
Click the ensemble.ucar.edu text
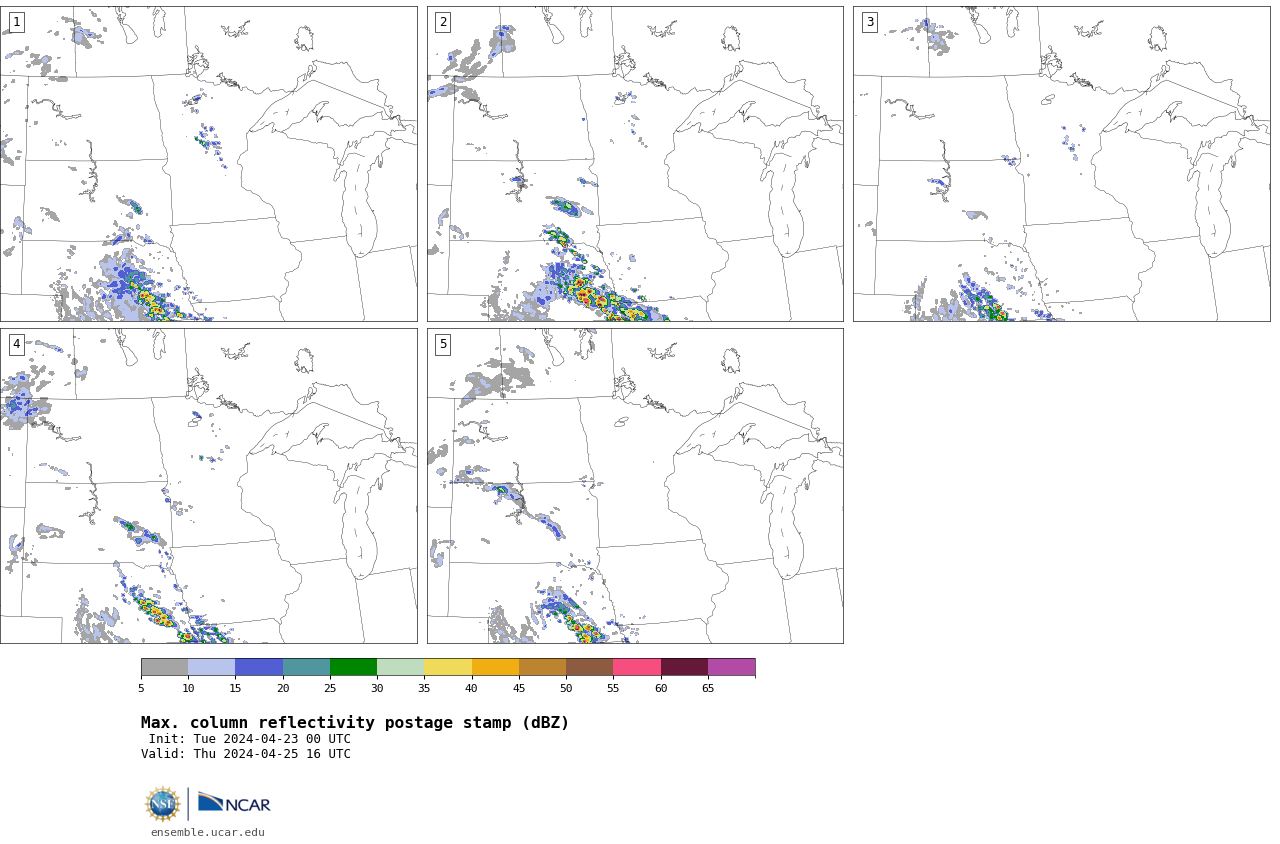tap(208, 832)
